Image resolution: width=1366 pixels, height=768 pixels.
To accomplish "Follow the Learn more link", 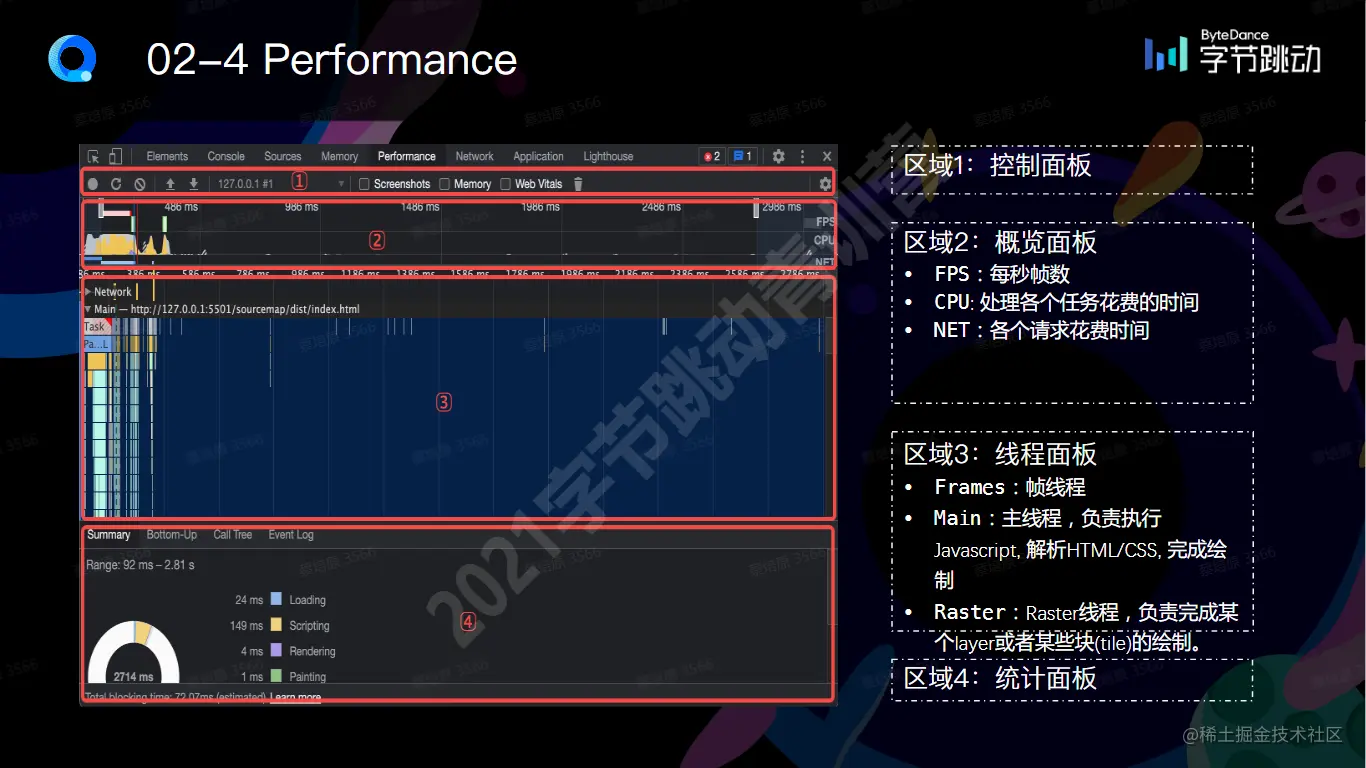I will (x=295, y=697).
